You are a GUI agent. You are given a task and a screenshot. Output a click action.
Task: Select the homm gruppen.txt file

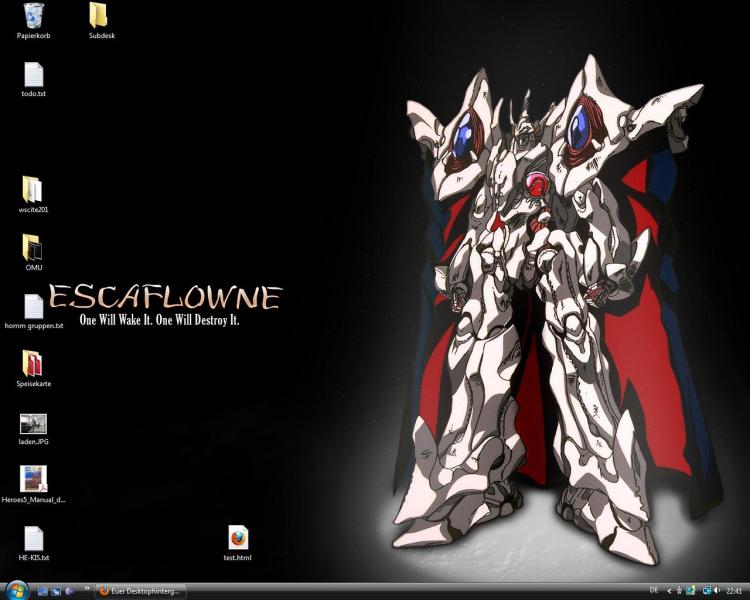coord(33,306)
